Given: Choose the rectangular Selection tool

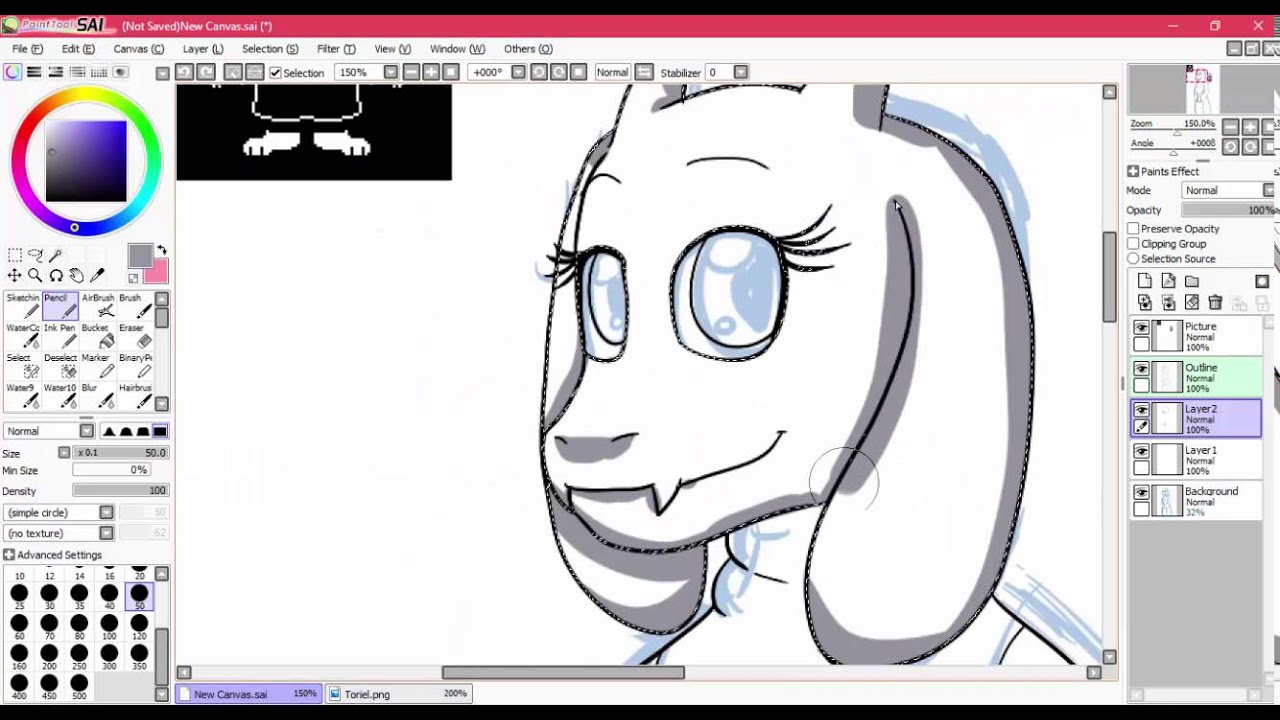Looking at the screenshot, I should coord(14,256).
